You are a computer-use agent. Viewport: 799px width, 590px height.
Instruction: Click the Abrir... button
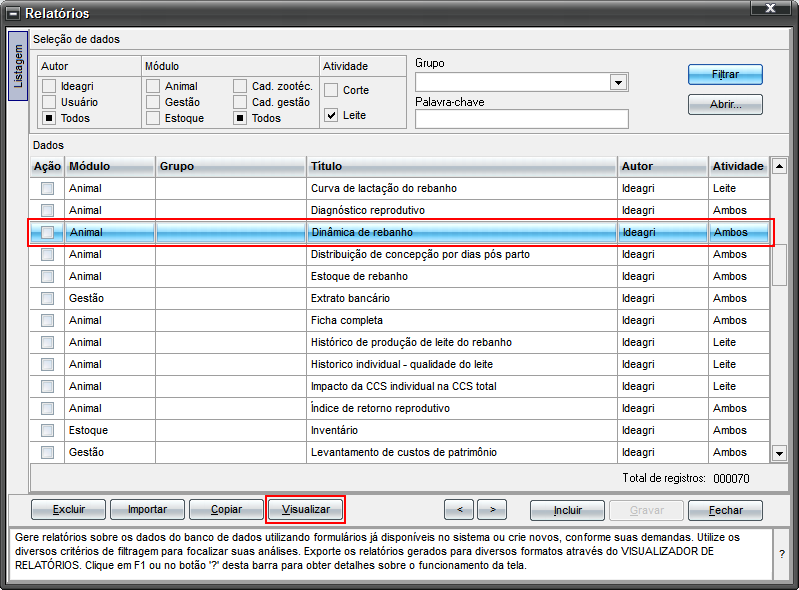click(x=725, y=104)
